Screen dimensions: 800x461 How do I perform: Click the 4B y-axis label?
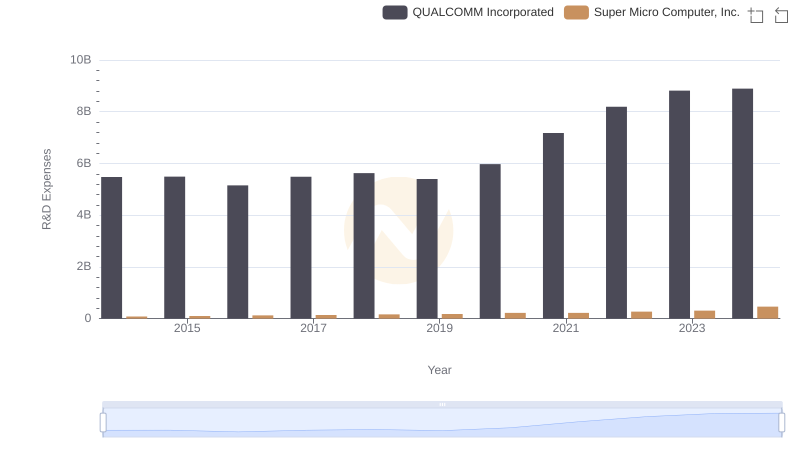point(84,215)
